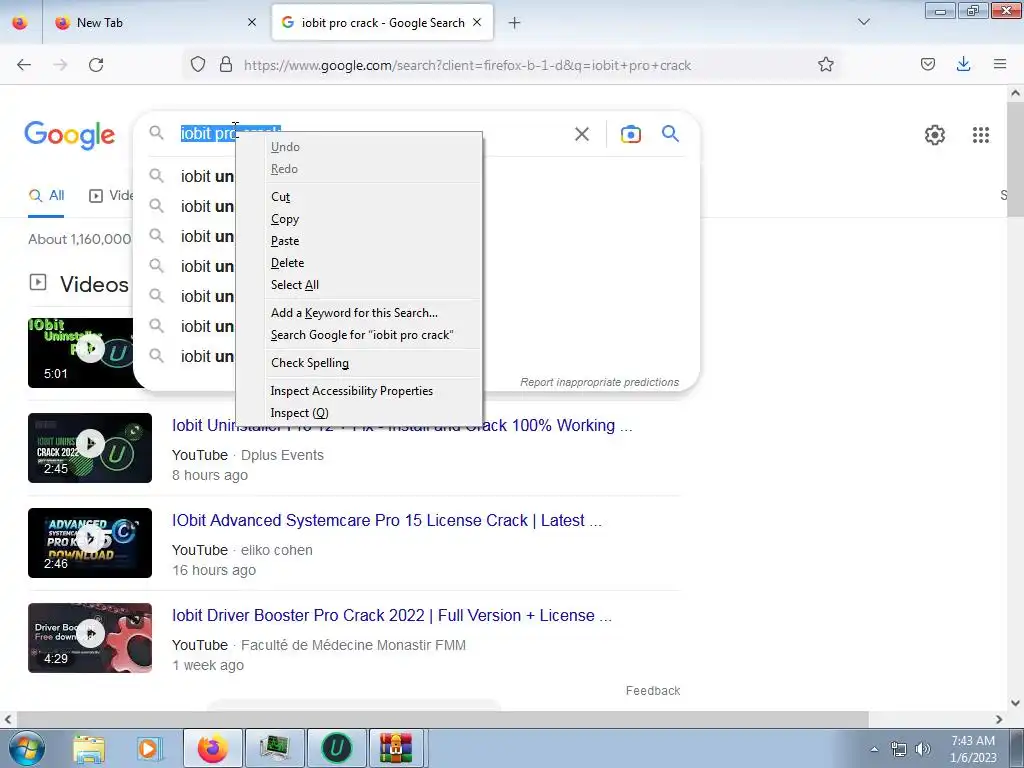This screenshot has height=768, width=1024.
Task: Click the site security padlock icon
Action: (x=226, y=65)
